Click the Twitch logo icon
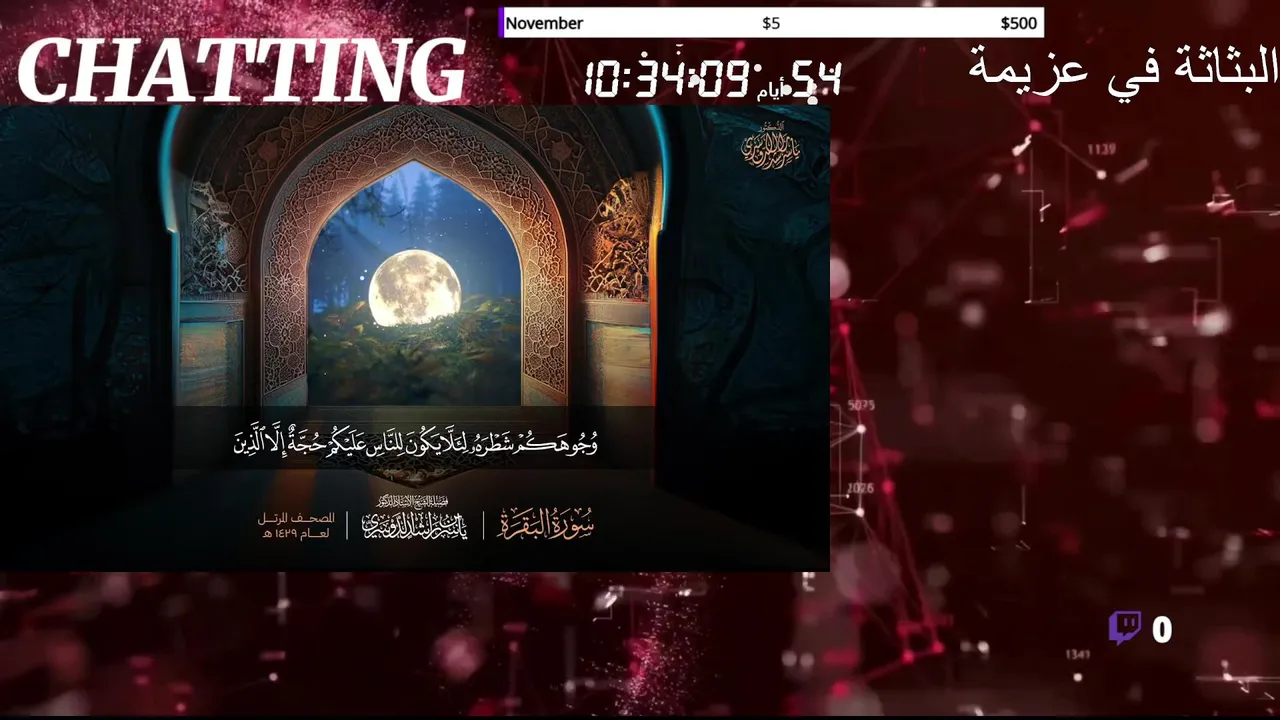Image resolution: width=1280 pixels, height=720 pixels. [x=1125, y=628]
